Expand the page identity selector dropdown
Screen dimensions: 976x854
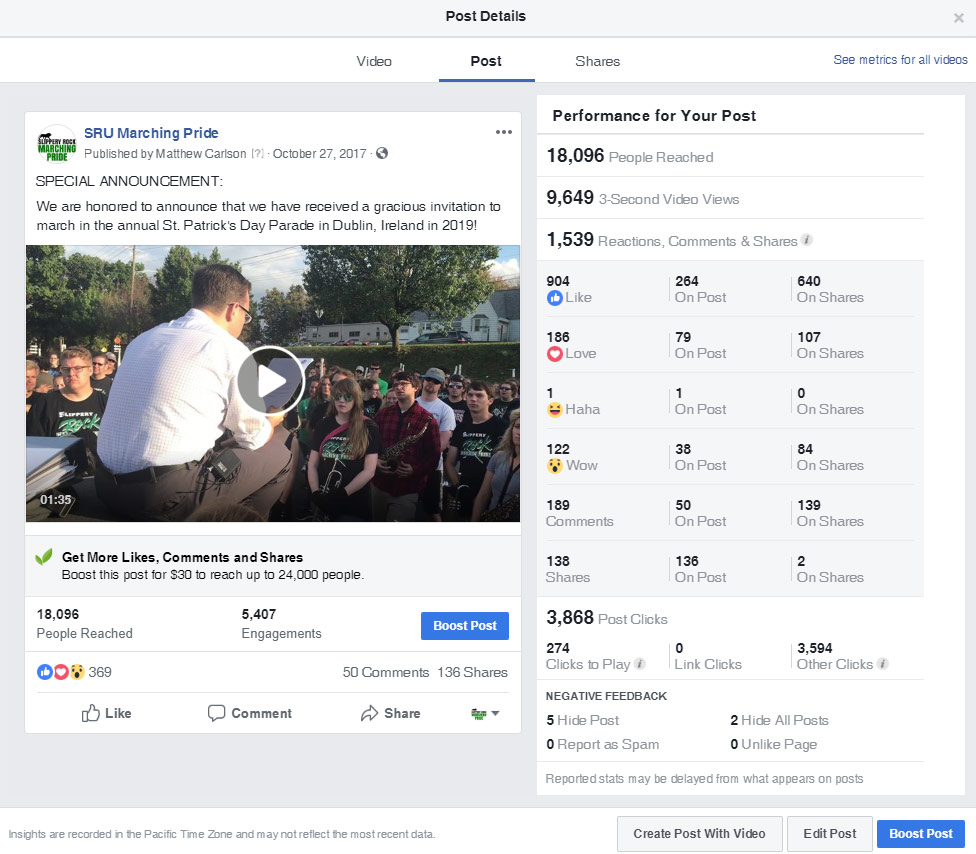(485, 713)
